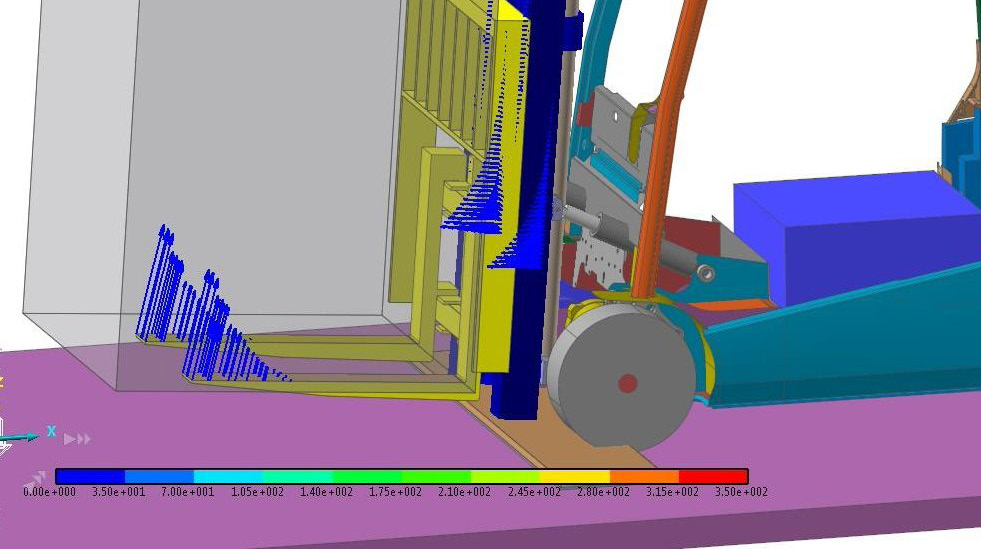Click the 3.50e+002 maximum legend value
The image size is (981, 549).
coord(741,492)
